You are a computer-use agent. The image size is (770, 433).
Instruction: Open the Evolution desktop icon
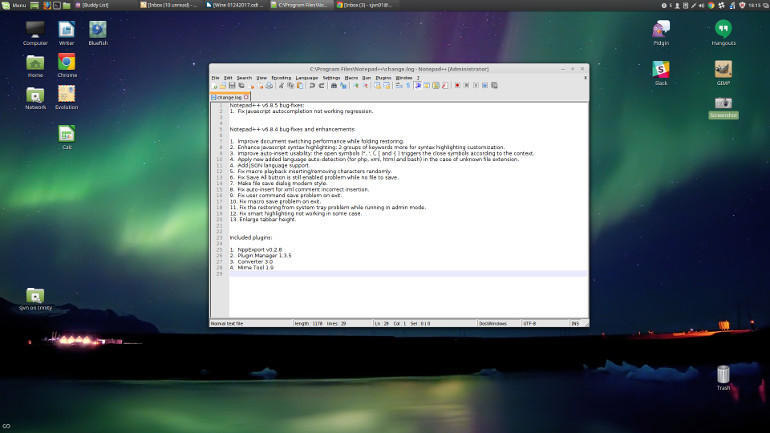[x=66, y=98]
